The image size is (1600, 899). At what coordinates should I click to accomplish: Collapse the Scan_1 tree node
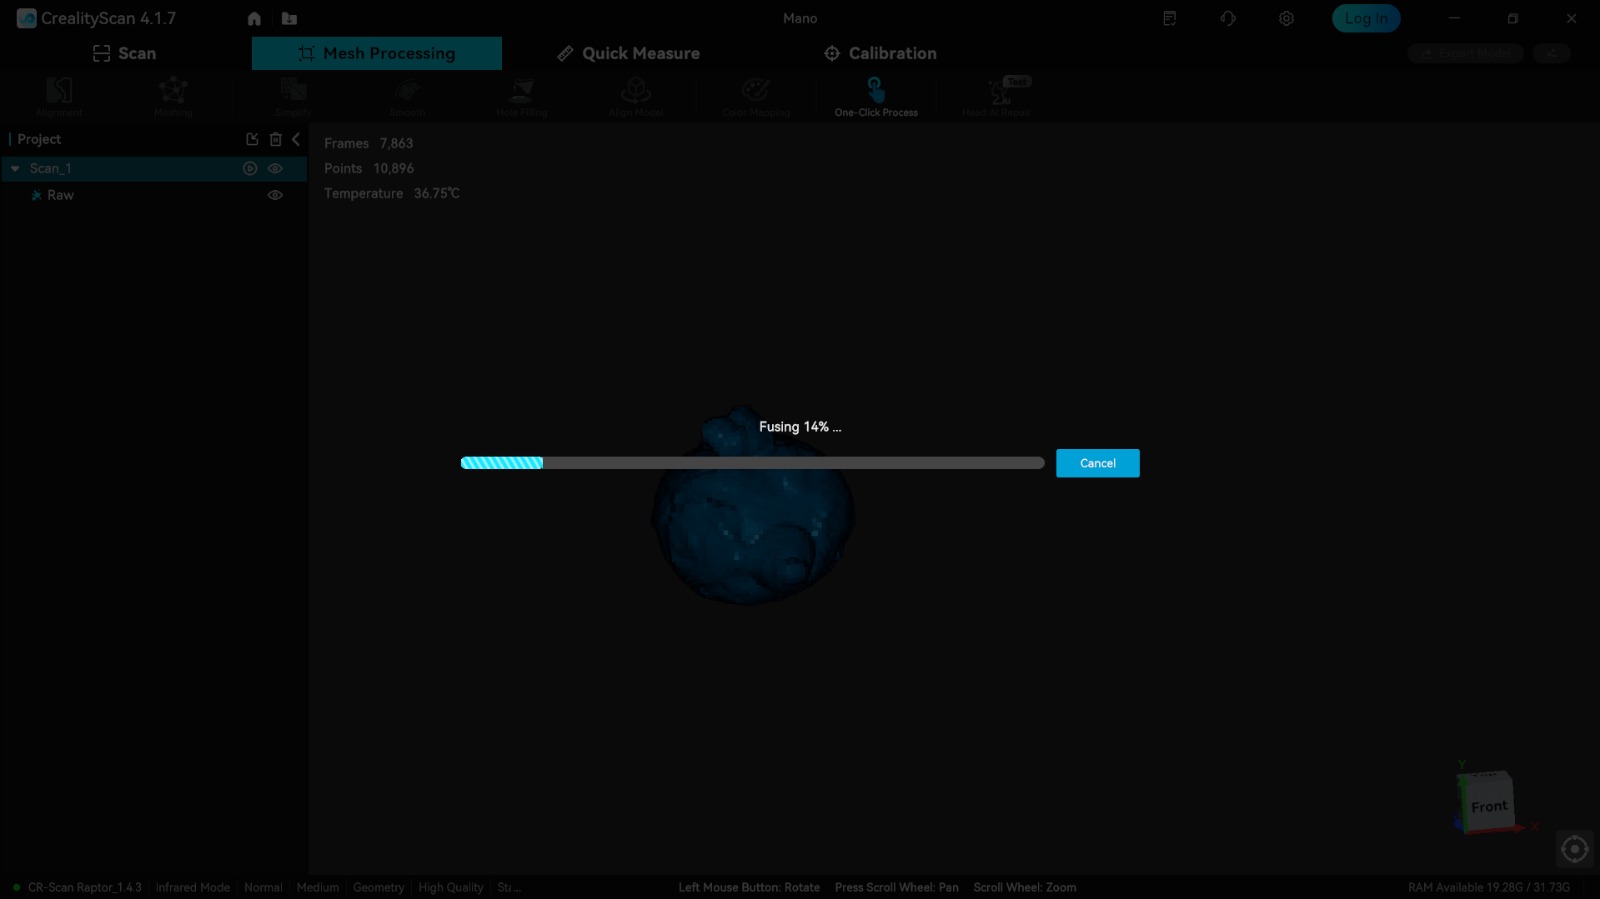click(15, 168)
